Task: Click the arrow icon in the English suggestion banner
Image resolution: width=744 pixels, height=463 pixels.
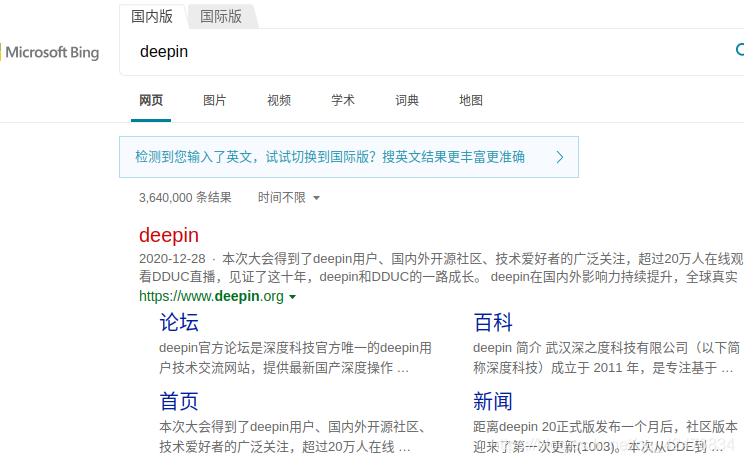Action: (x=560, y=157)
